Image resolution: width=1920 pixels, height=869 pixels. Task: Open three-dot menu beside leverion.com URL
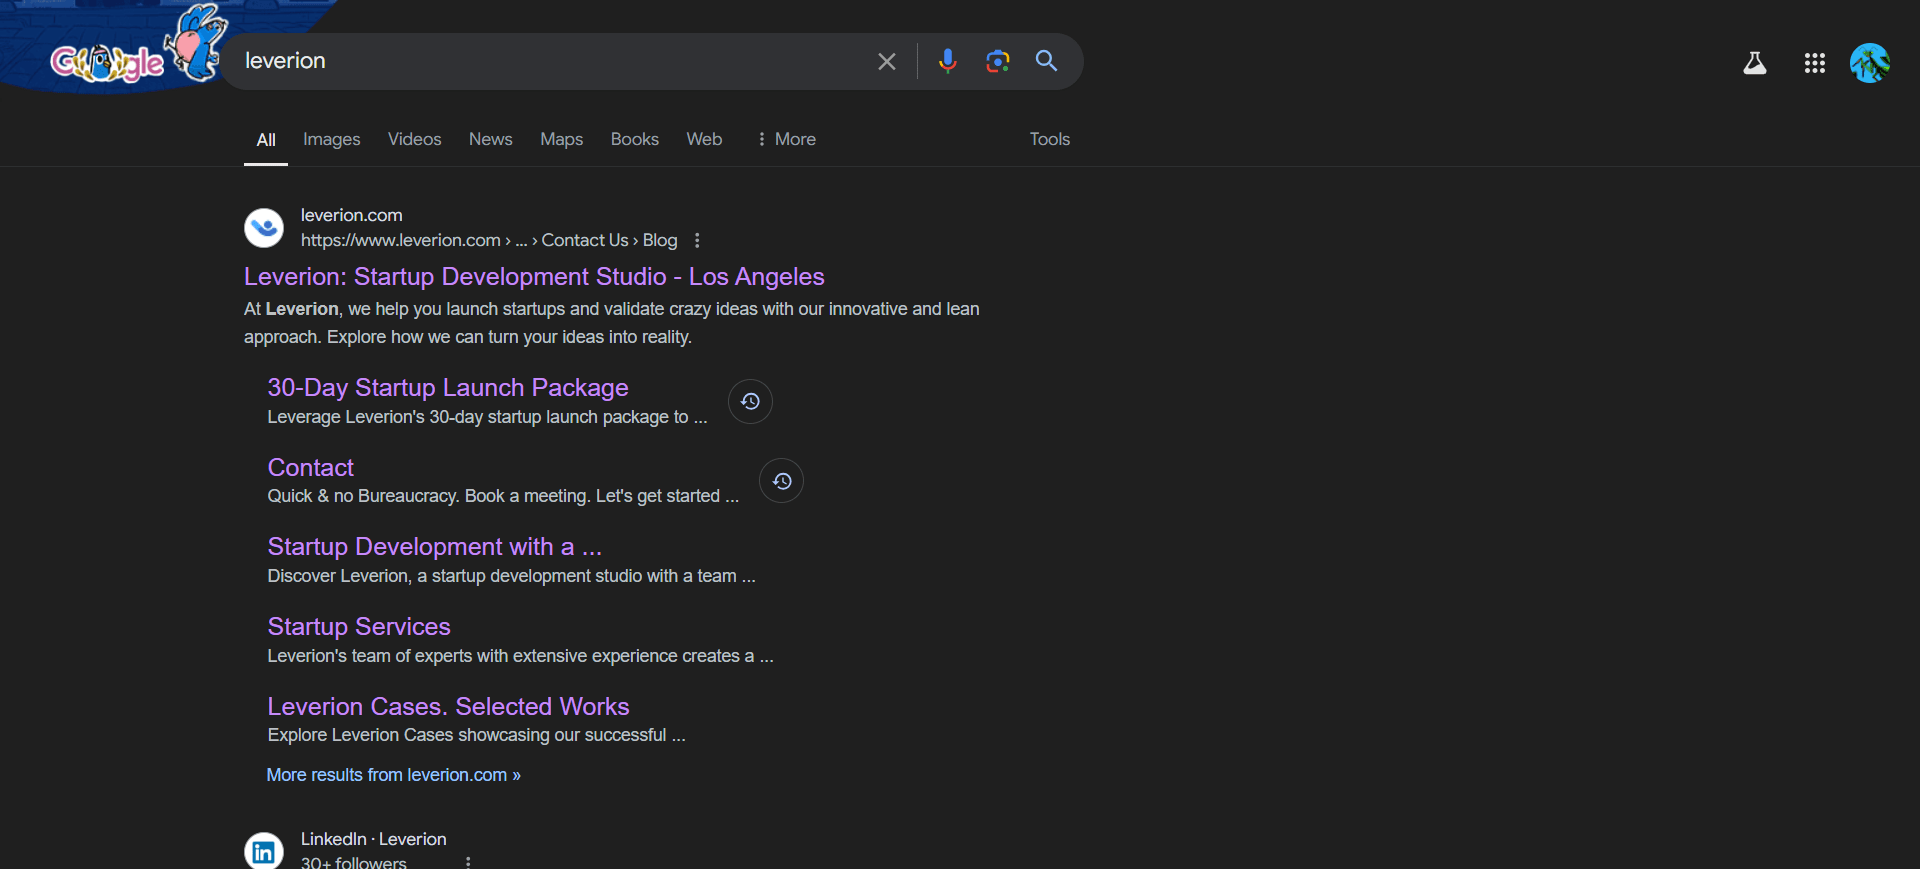point(697,240)
